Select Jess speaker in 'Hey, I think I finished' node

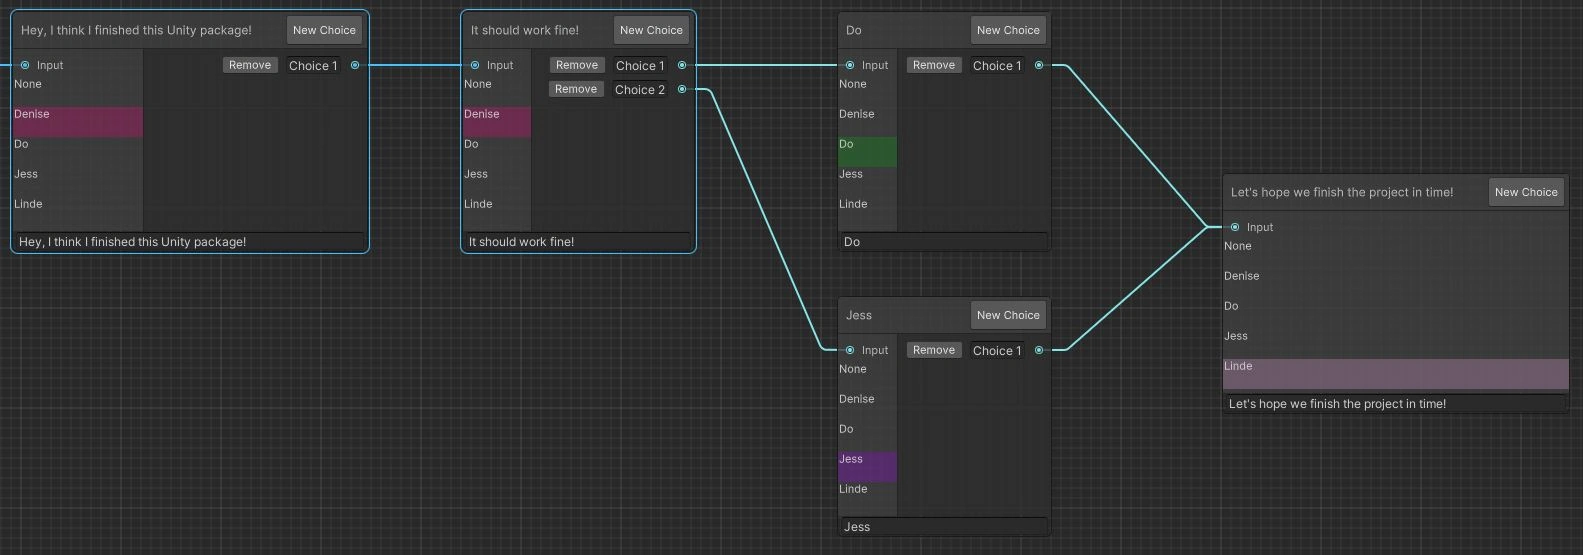click(x=78, y=181)
